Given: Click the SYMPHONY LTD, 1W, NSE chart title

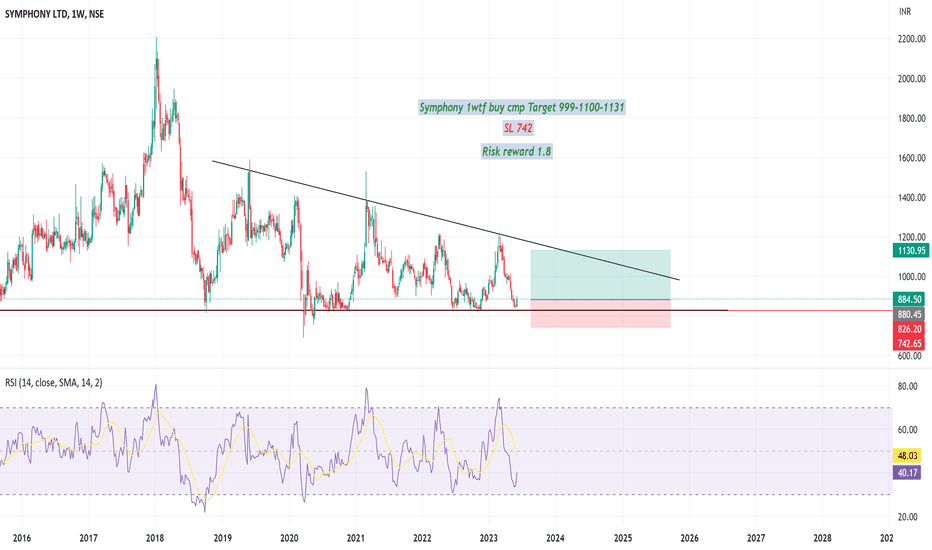Looking at the screenshot, I should pos(54,14).
